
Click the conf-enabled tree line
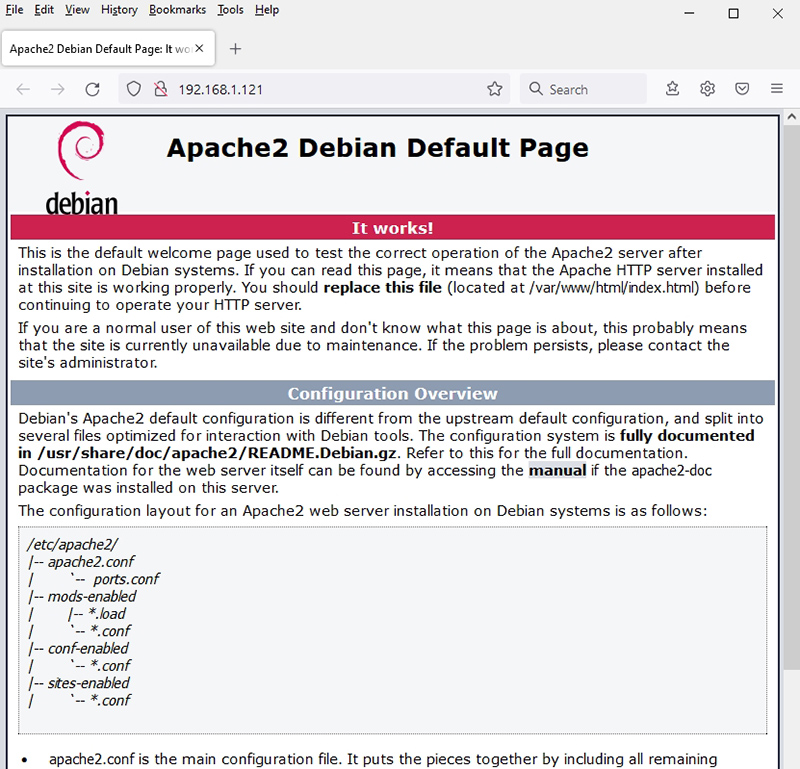point(79,649)
